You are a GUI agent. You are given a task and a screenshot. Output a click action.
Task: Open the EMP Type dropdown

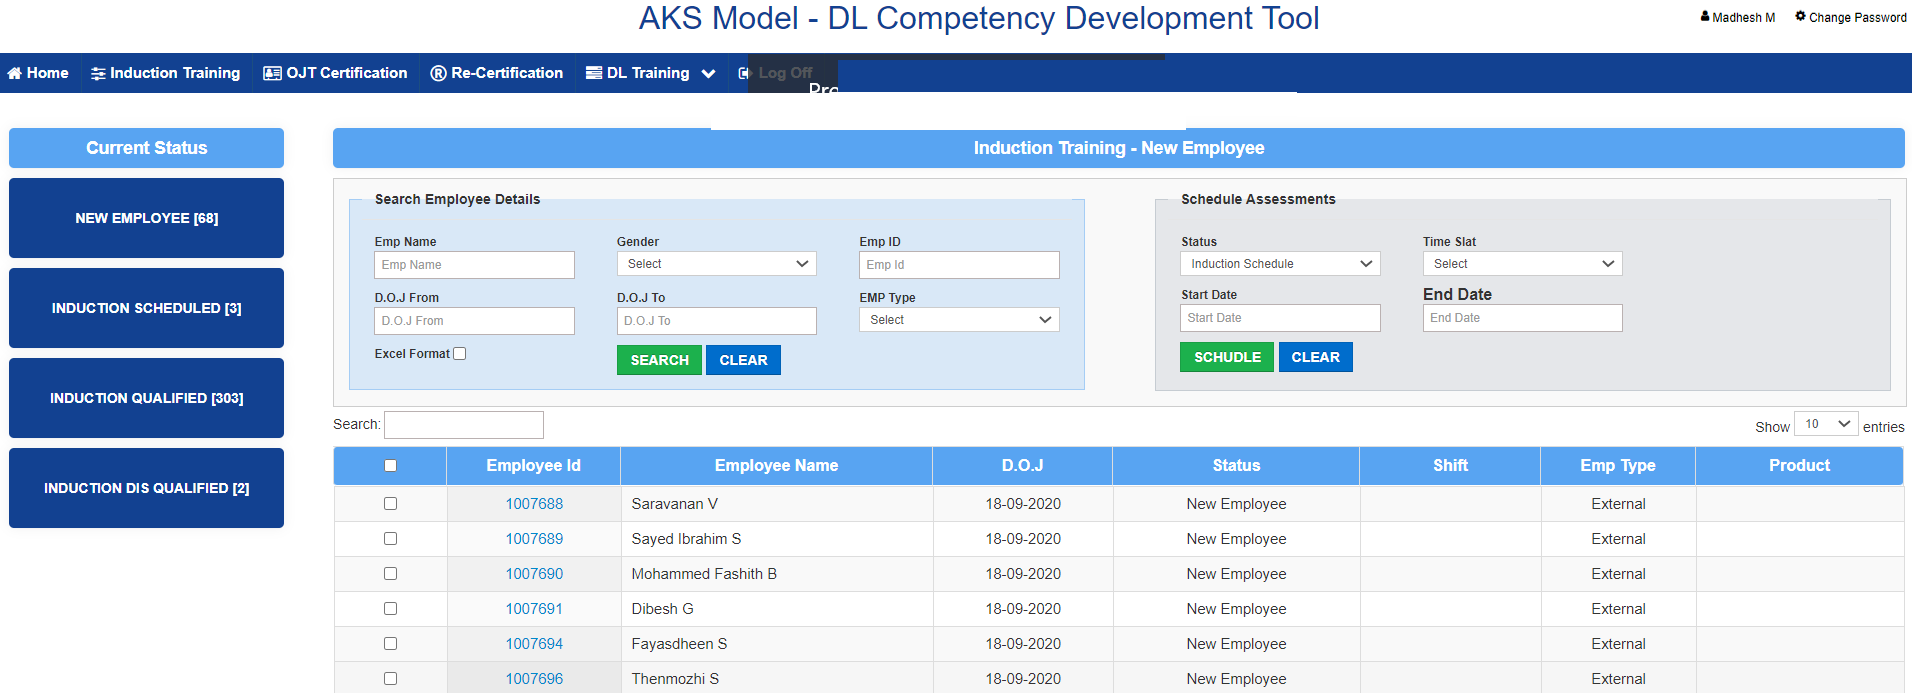[x=959, y=320]
